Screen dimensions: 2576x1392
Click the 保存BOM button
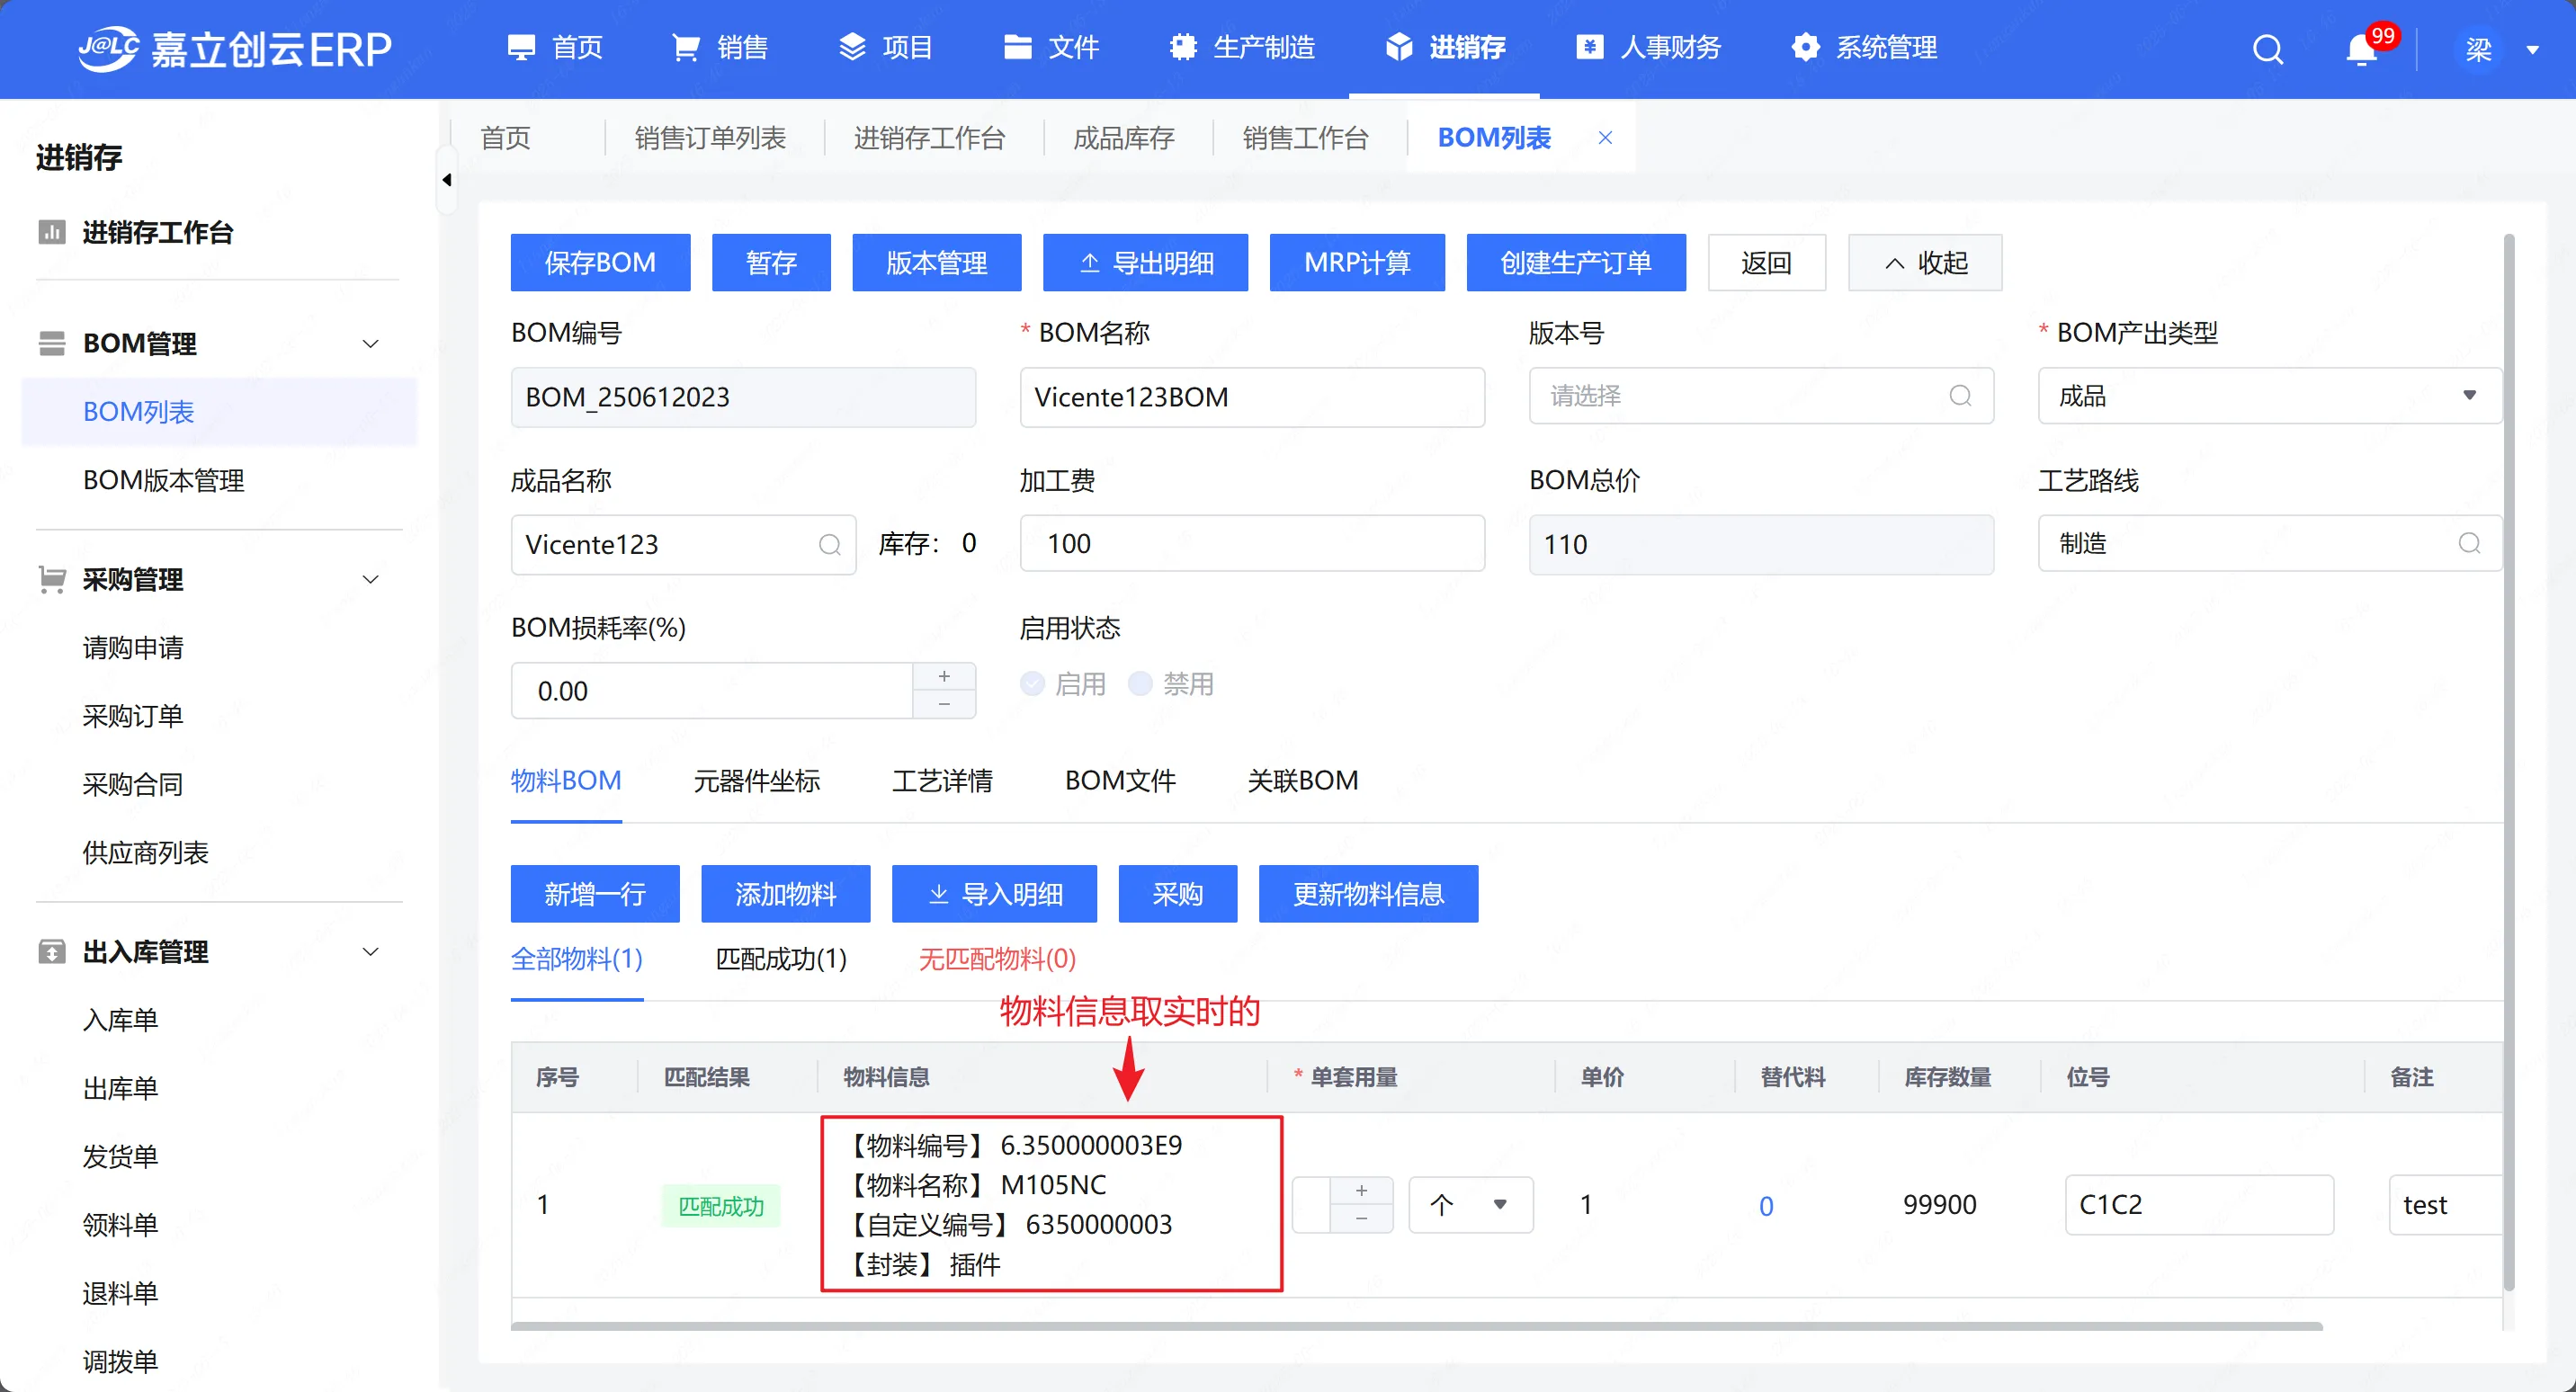coord(599,263)
